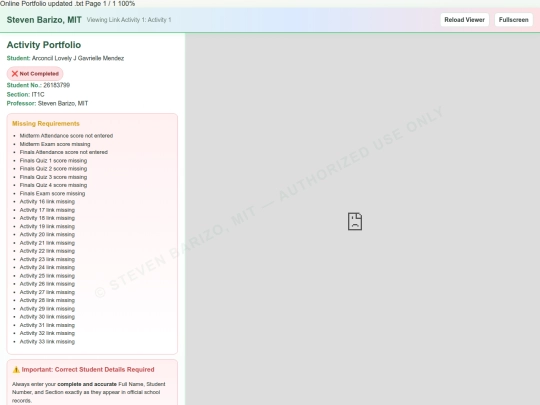Select 'Activity 22 link missing' item

point(47,251)
